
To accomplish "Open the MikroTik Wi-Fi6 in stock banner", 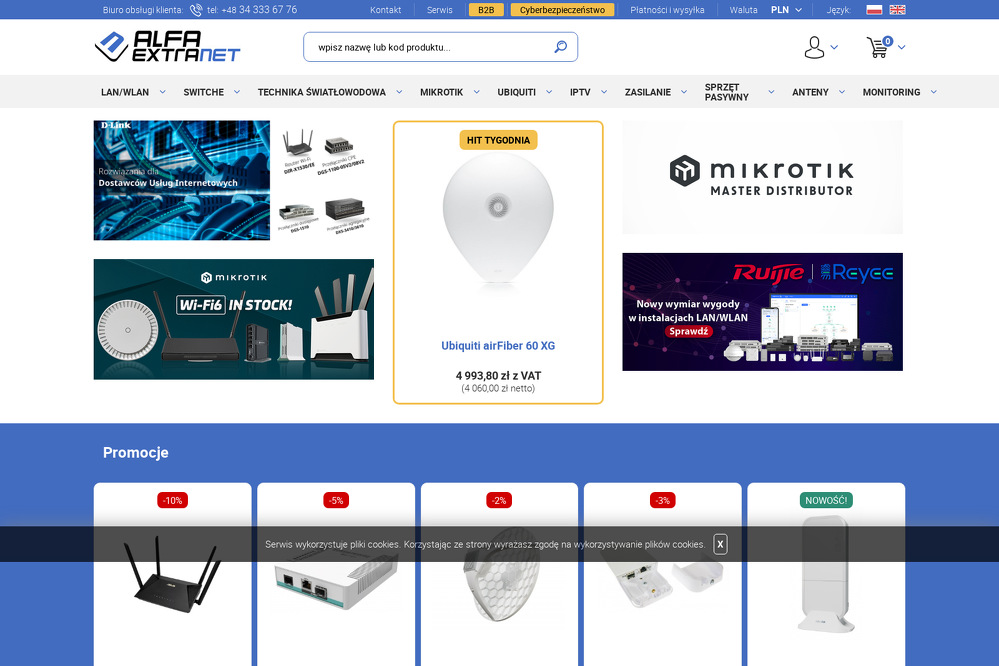I will pos(234,319).
